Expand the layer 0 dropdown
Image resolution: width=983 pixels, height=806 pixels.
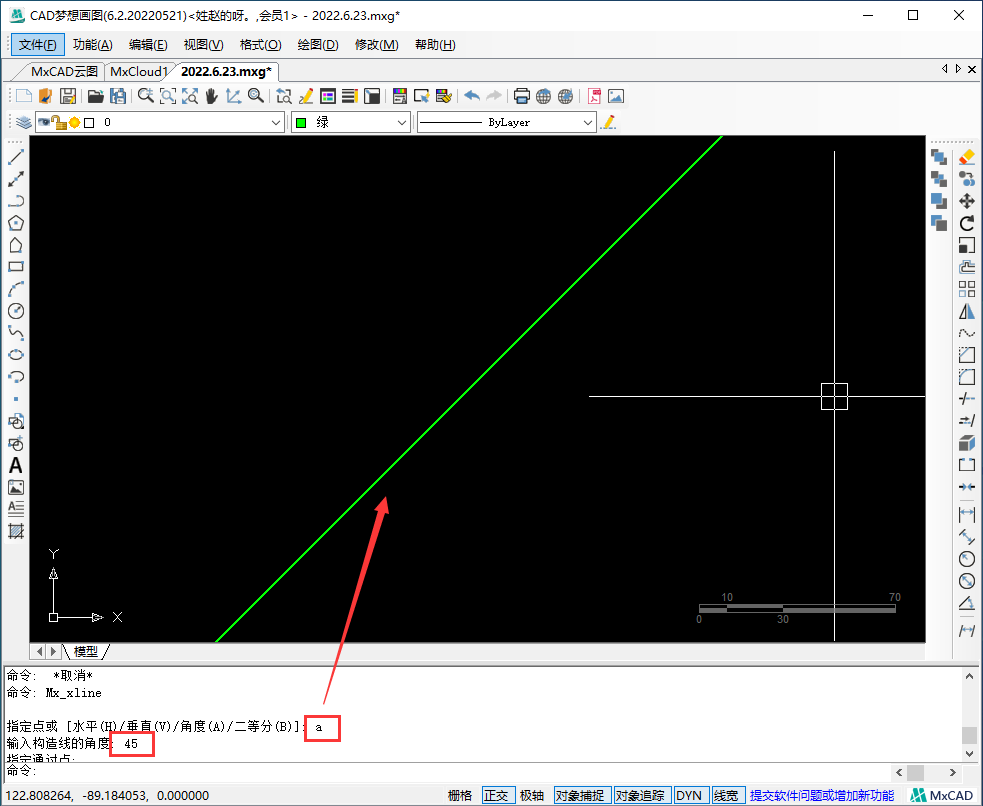(276, 122)
